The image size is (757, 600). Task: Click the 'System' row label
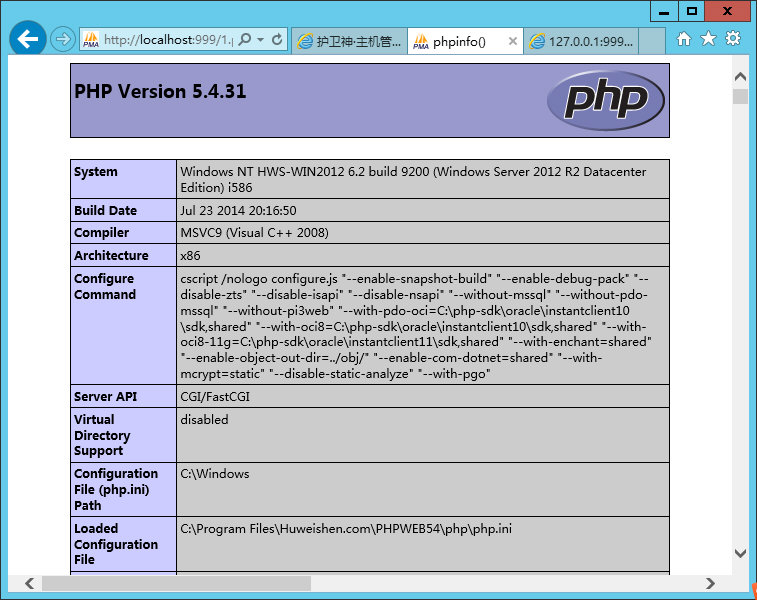pos(96,172)
